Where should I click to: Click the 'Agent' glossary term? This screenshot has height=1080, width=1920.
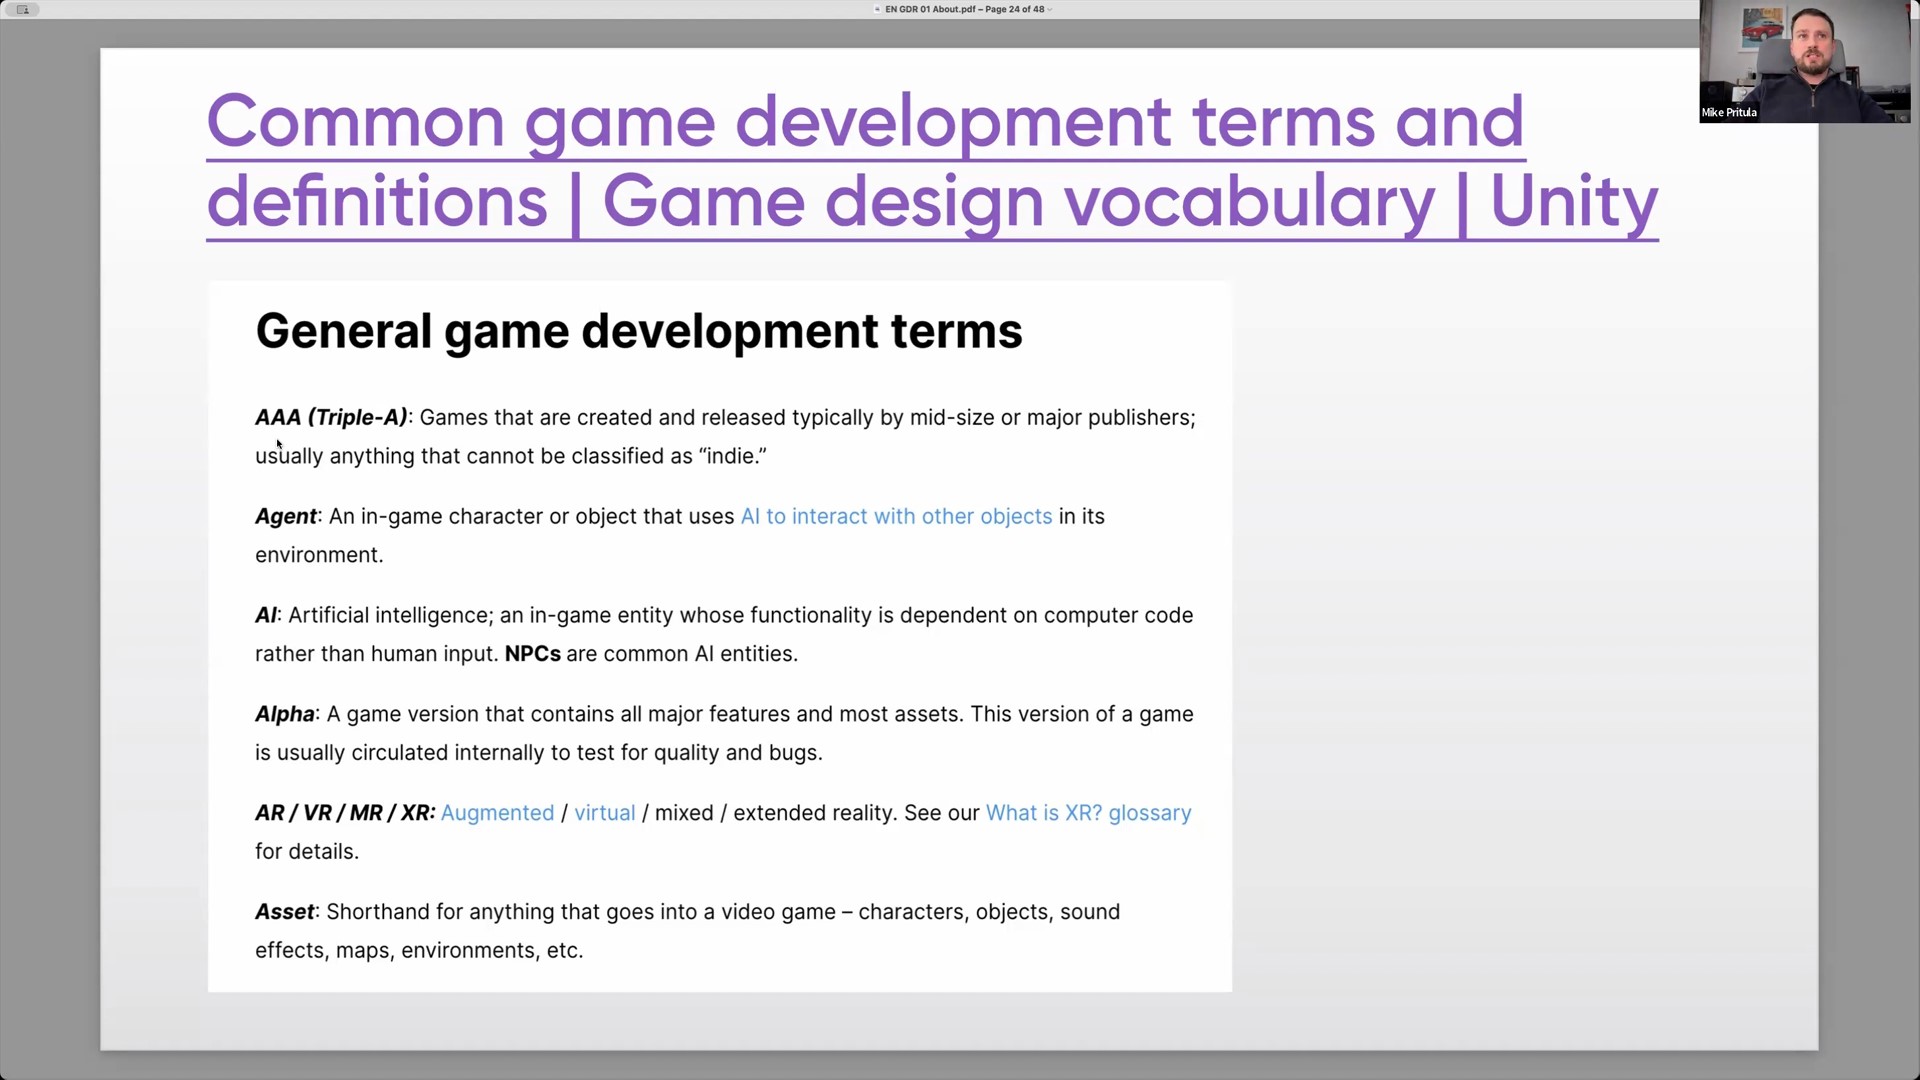click(x=285, y=516)
